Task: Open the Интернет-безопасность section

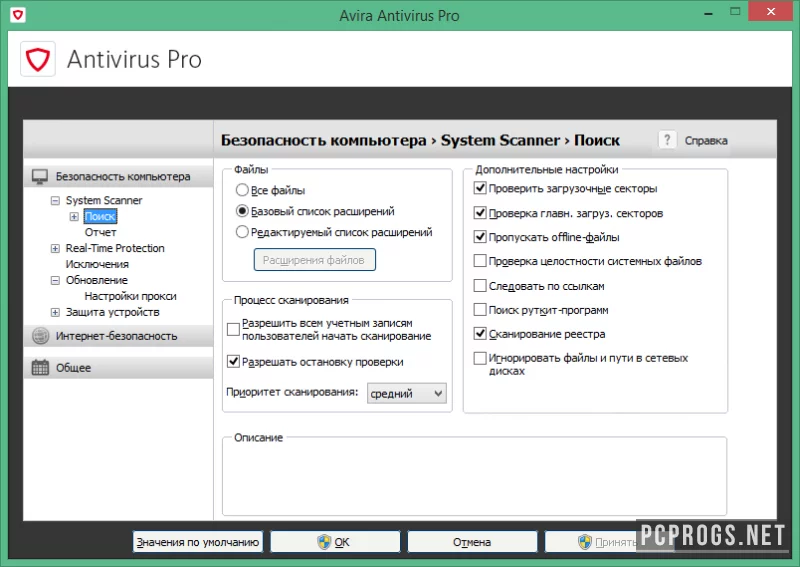Action: (118, 336)
